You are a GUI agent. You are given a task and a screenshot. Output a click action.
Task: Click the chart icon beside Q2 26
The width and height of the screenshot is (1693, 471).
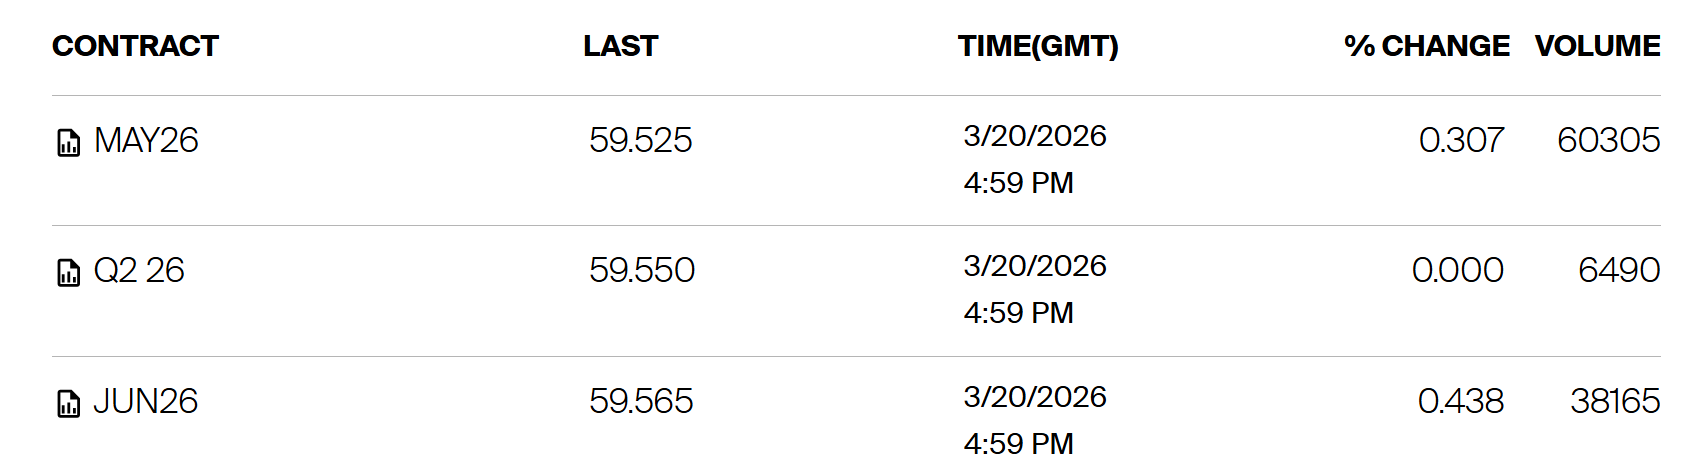pyautogui.click(x=68, y=272)
